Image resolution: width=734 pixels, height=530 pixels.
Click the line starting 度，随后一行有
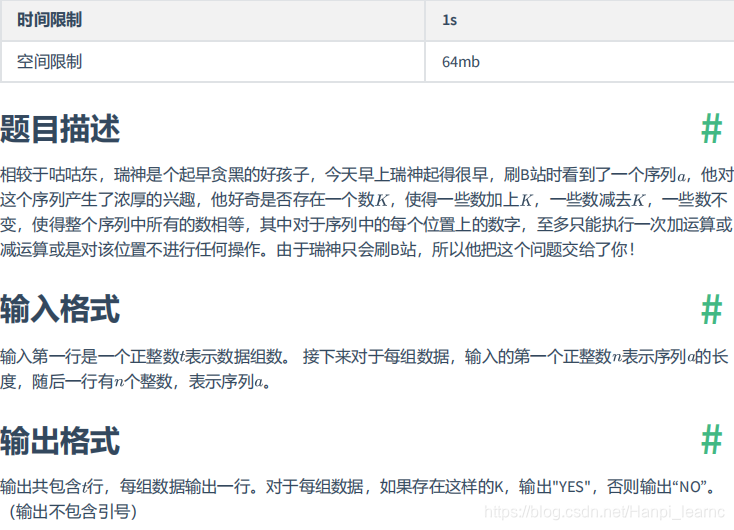click(x=136, y=382)
